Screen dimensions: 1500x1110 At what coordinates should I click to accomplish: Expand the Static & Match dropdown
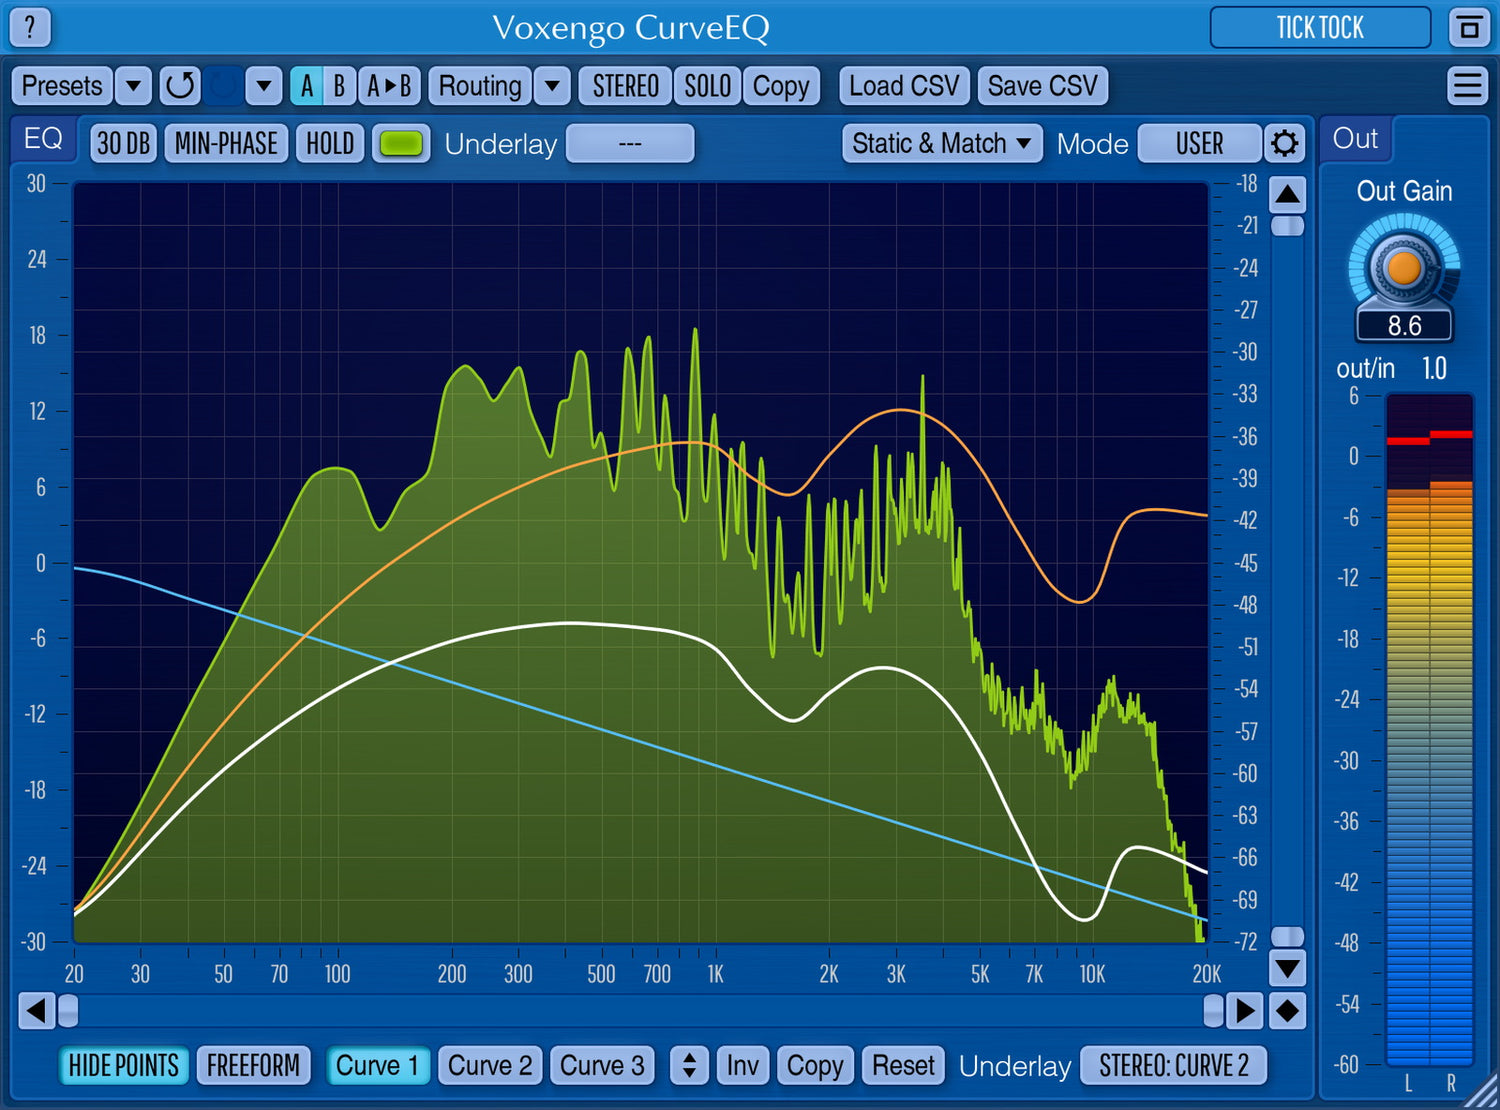point(941,144)
